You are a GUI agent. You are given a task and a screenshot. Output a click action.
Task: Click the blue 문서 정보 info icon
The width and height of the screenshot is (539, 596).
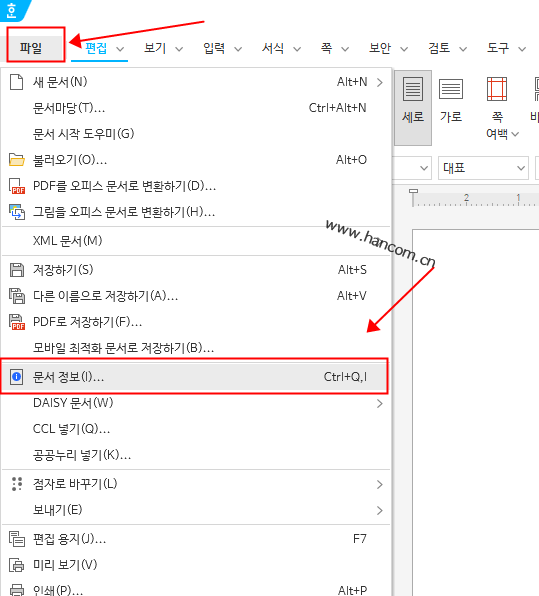coord(16,377)
